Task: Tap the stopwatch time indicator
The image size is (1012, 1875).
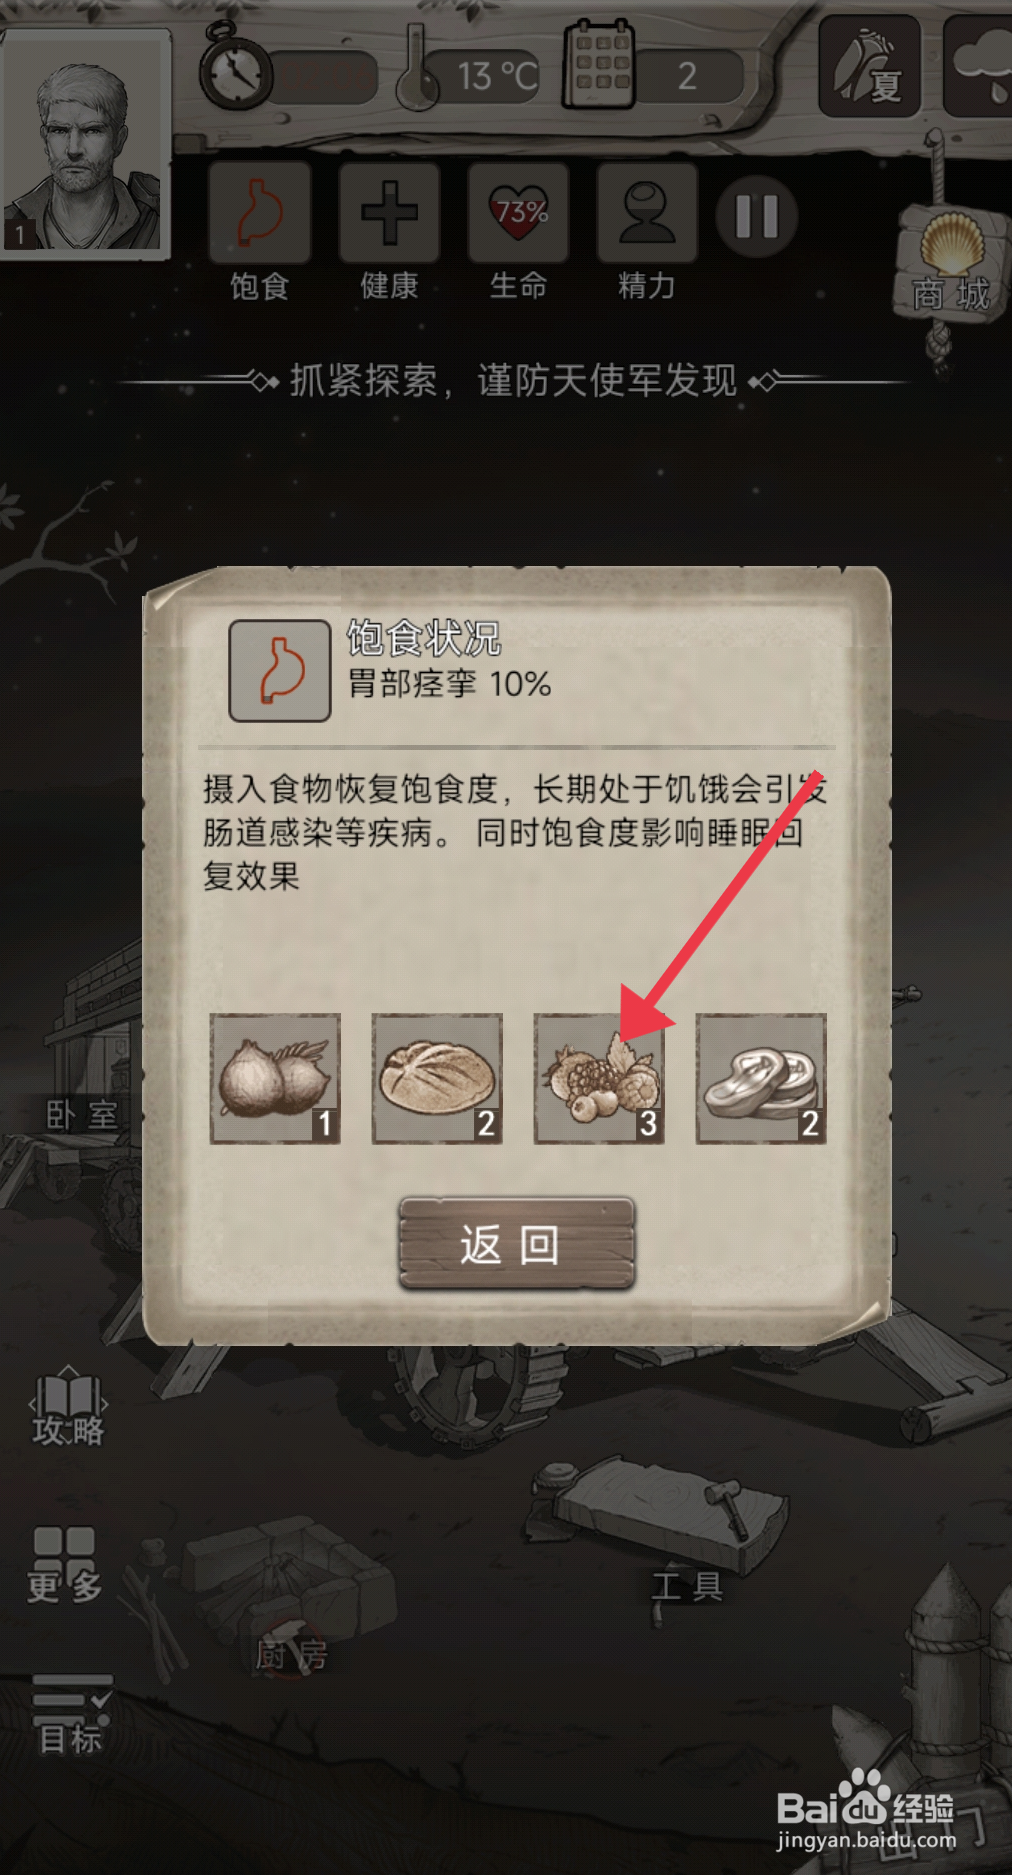Action: (x=237, y=68)
